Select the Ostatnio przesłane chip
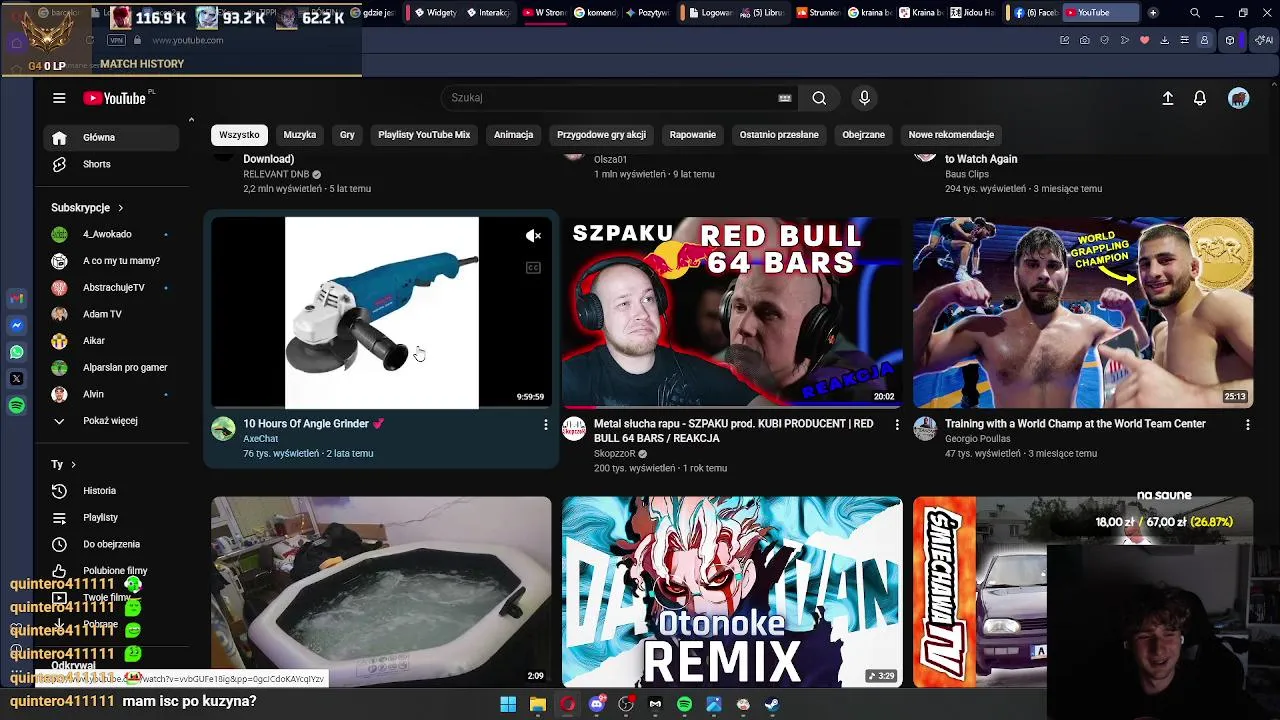This screenshot has width=1280, height=720. point(779,134)
